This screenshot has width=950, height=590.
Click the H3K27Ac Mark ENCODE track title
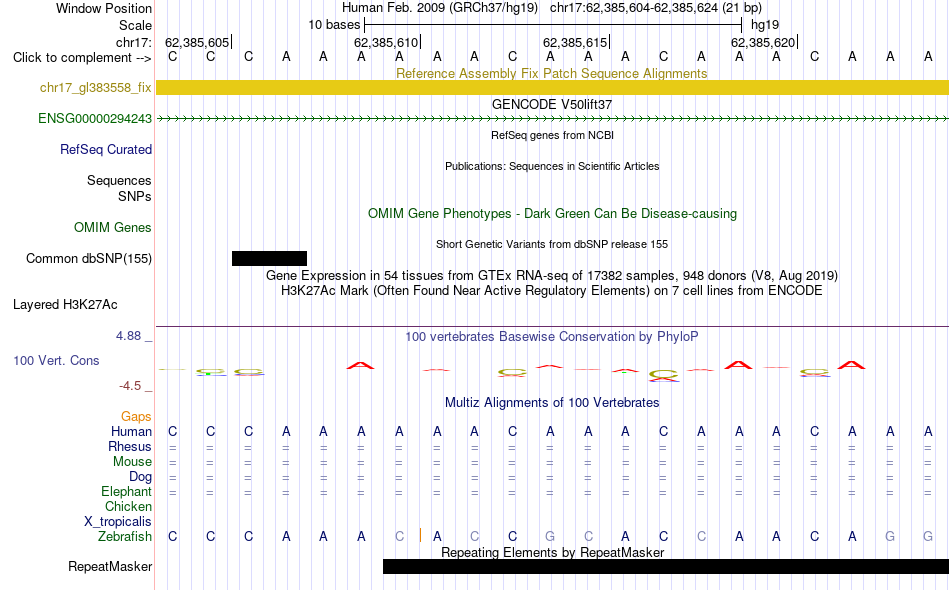(x=552, y=291)
